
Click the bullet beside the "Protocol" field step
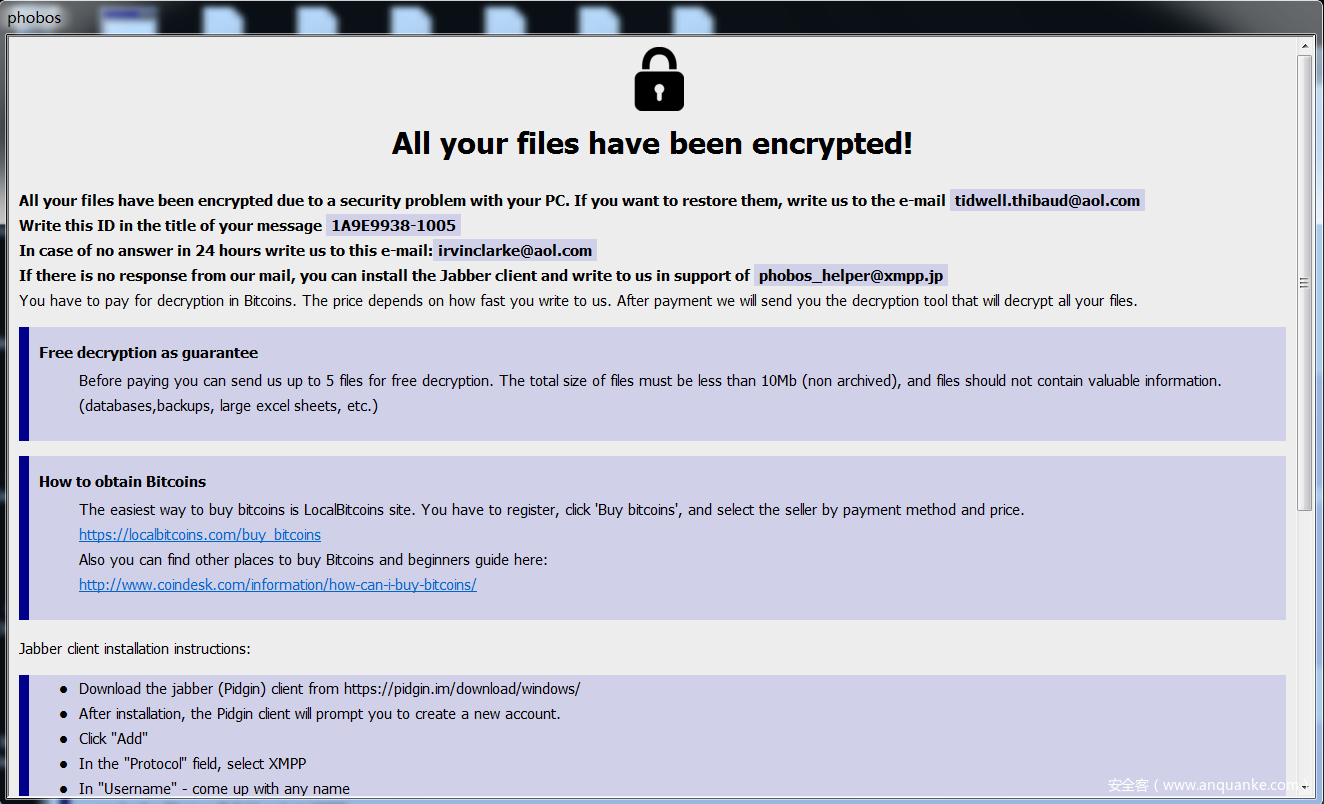64,764
